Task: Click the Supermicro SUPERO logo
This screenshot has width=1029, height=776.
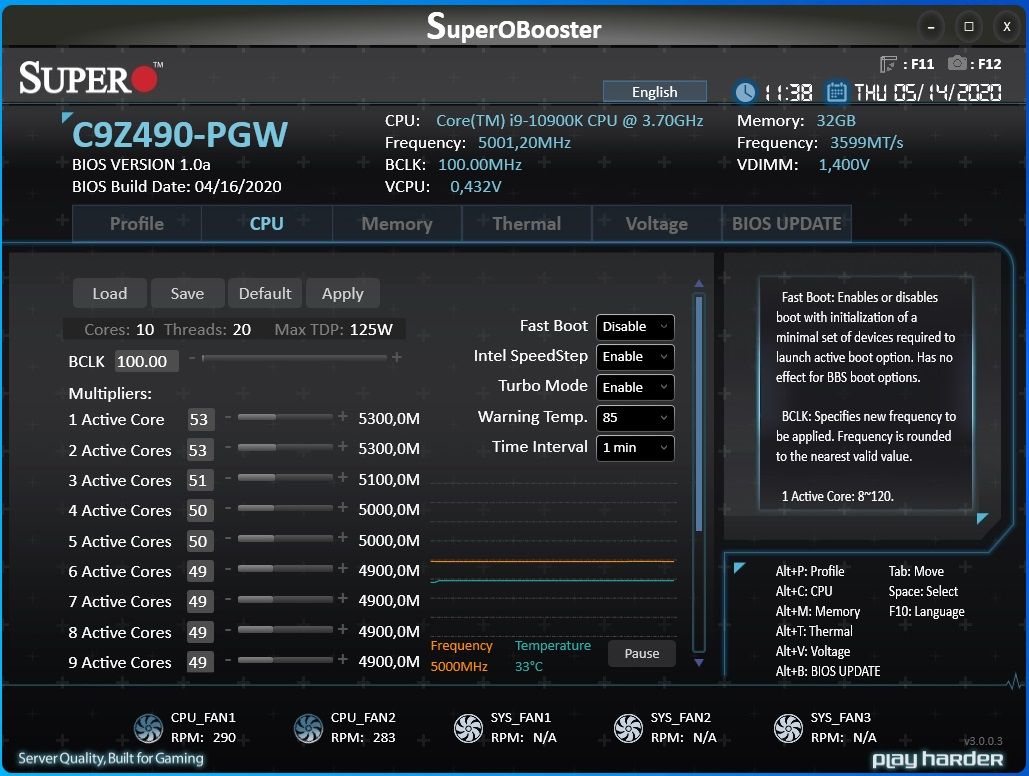Action: (91, 77)
